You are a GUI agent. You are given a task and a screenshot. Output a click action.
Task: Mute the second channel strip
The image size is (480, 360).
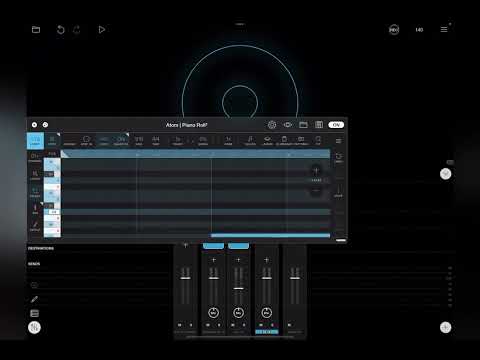pos(208,325)
